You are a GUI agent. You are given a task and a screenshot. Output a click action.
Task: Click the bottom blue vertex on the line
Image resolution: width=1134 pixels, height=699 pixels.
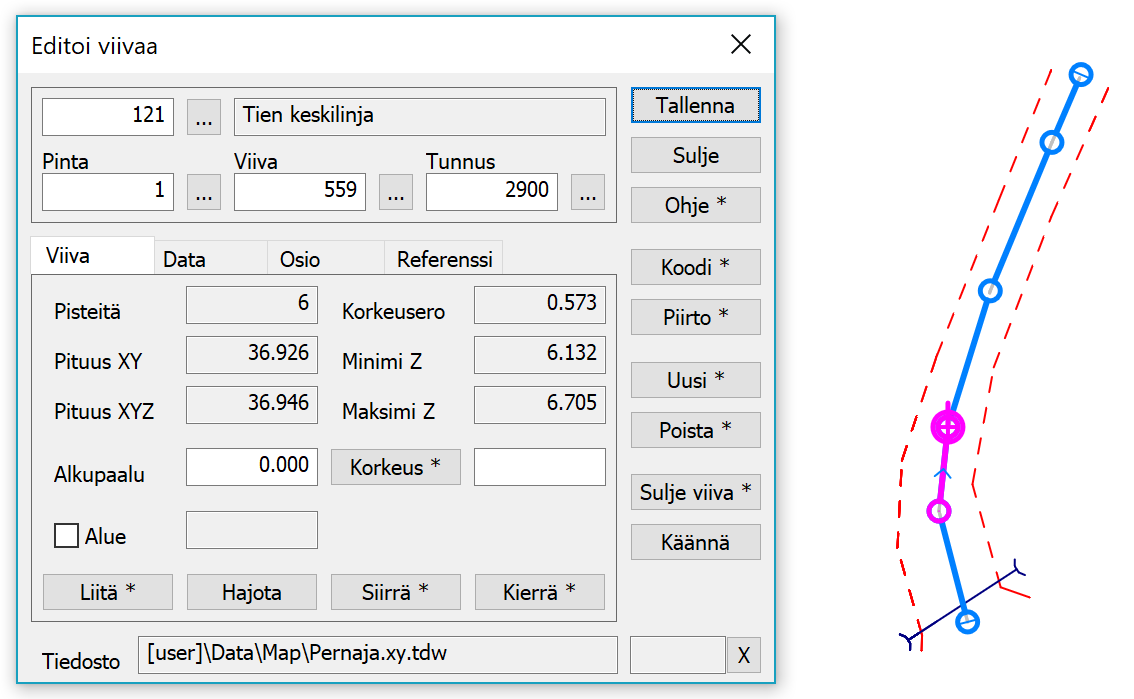pyautogui.click(x=966, y=622)
